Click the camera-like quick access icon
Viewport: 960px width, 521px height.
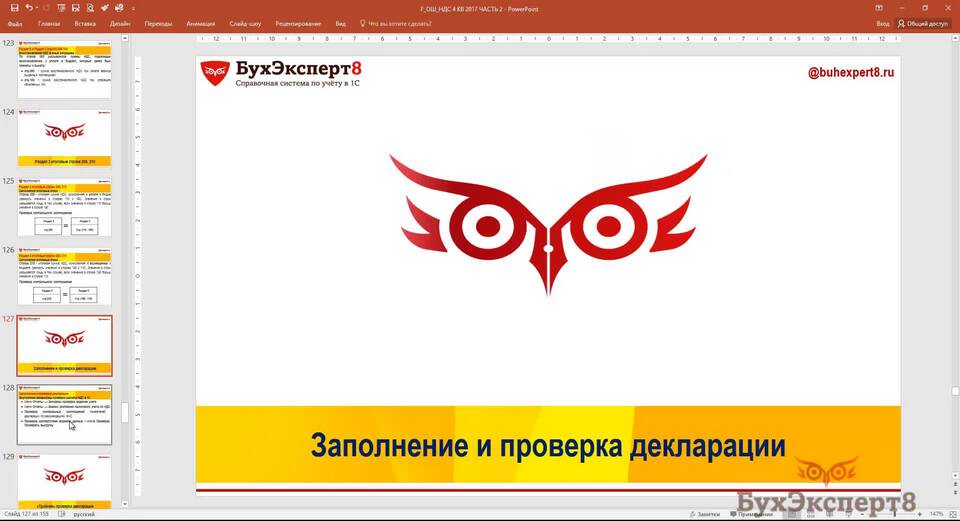tap(119, 8)
